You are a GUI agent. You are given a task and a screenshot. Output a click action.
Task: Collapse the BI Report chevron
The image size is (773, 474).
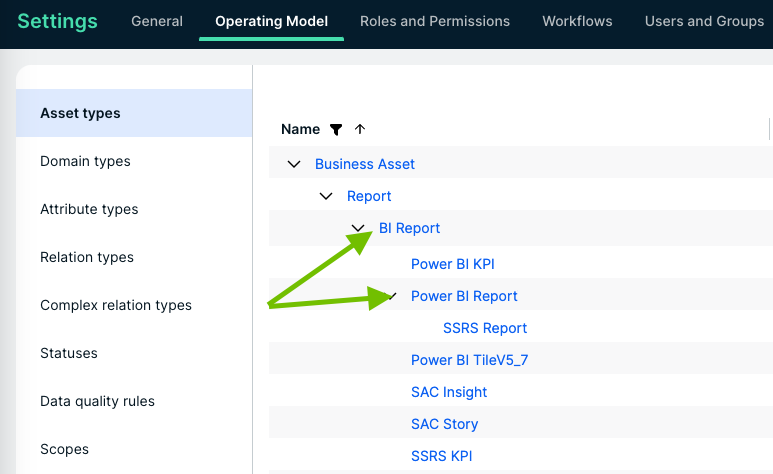tap(358, 228)
